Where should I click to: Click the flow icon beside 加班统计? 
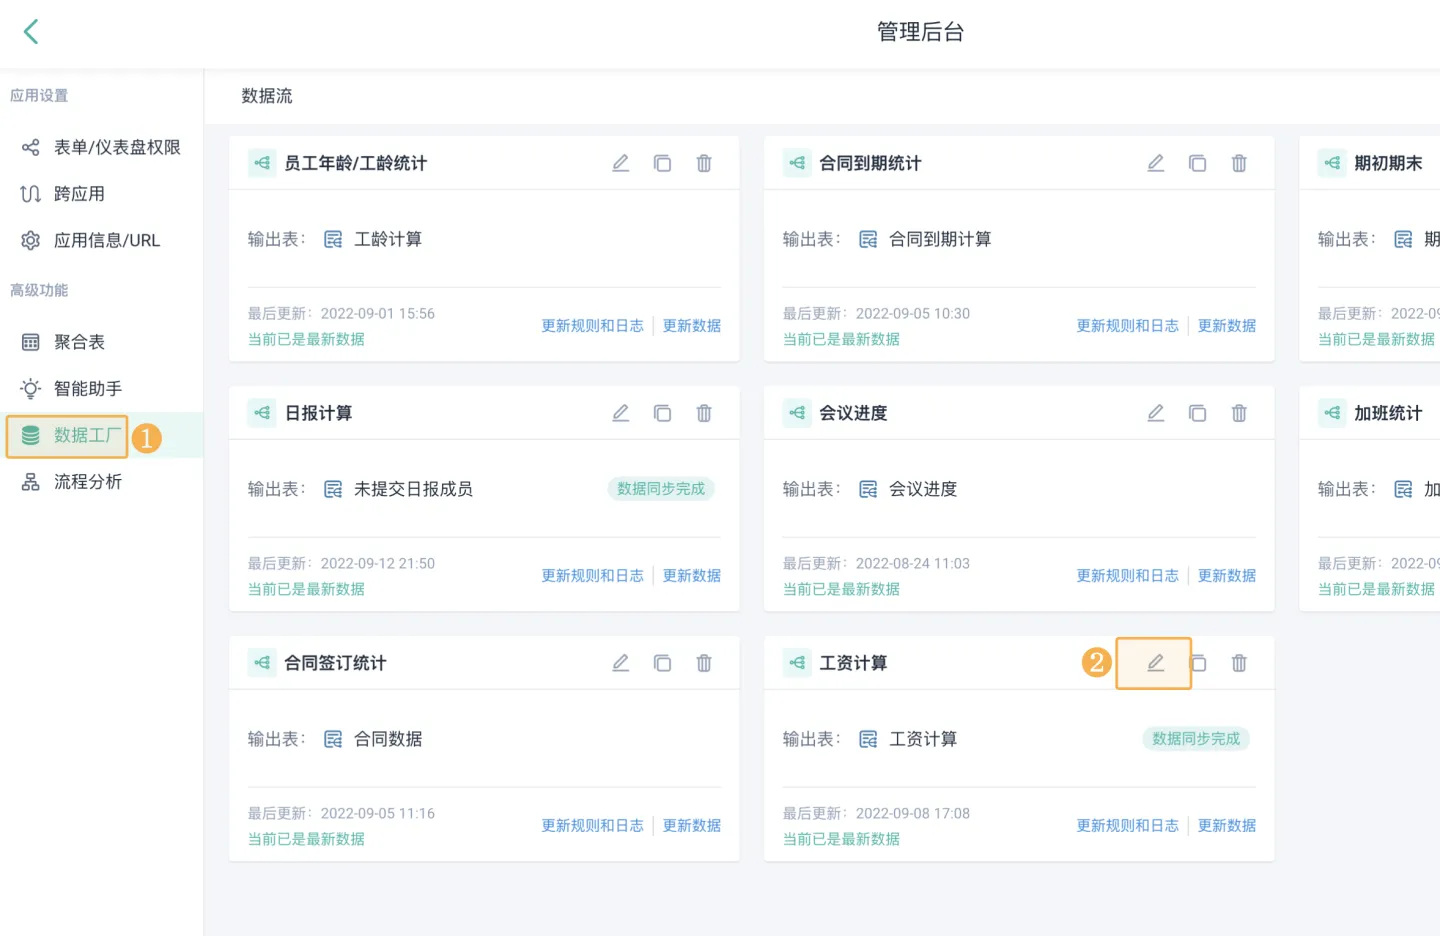tap(1332, 413)
